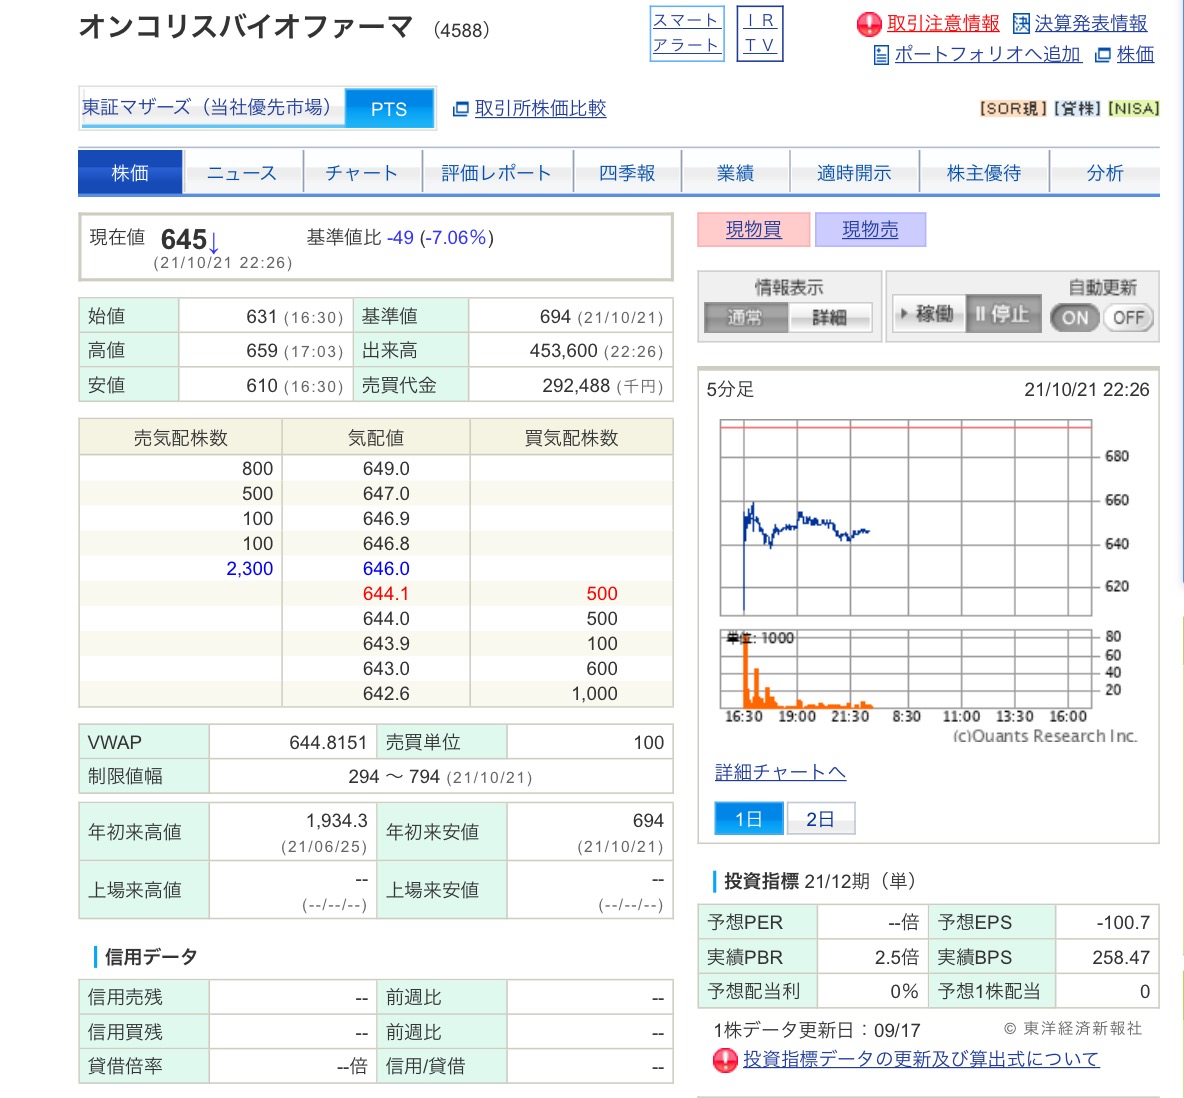Image resolution: width=1184 pixels, height=1098 pixels.
Task: Switch to the 業績 tab
Action: [x=735, y=172]
